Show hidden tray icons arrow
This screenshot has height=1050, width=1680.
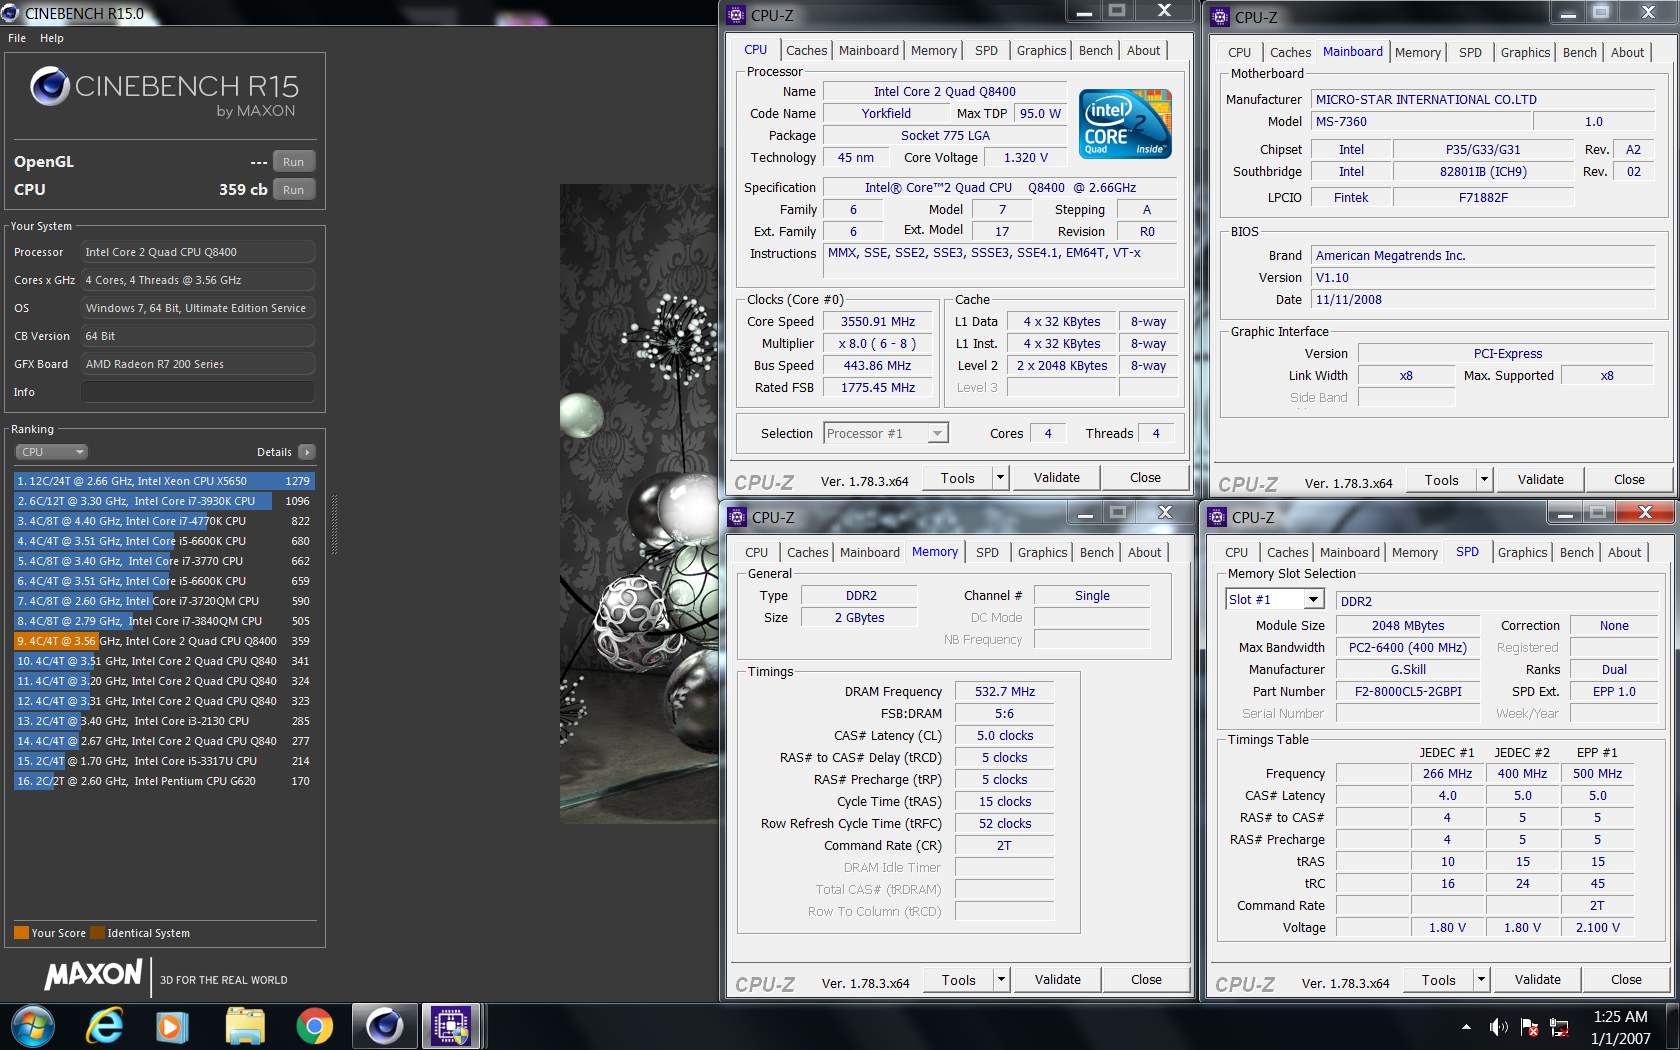pos(1466,1027)
